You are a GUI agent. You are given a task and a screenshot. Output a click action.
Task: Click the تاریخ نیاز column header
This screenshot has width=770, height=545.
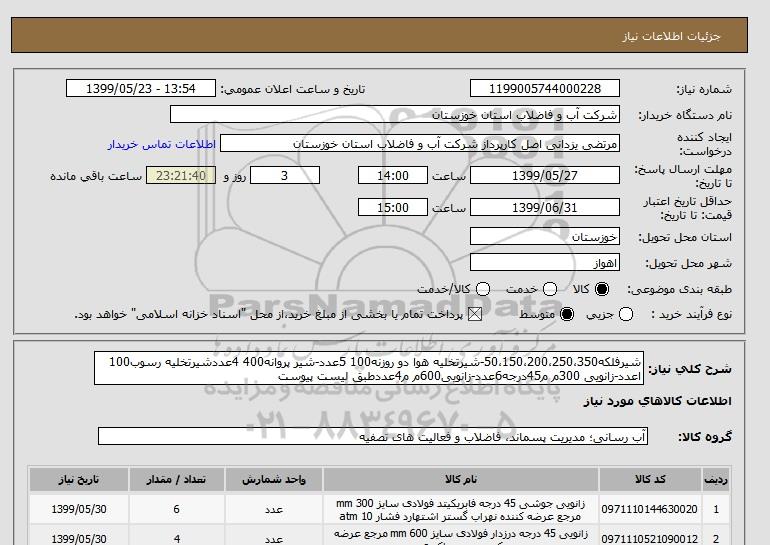coord(79,479)
